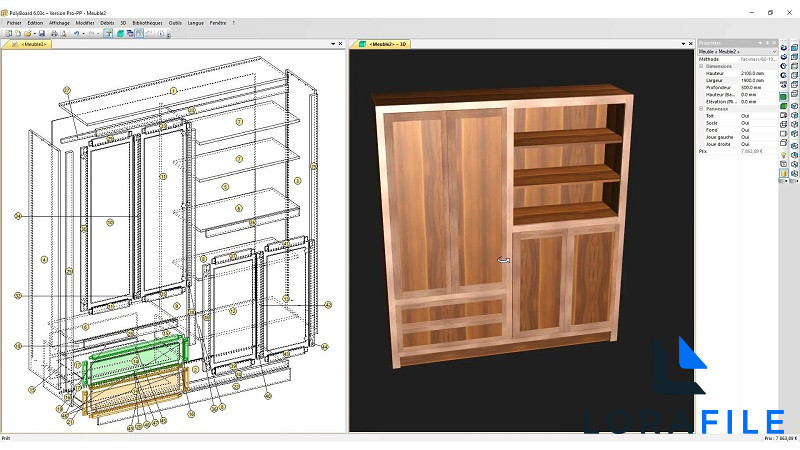The width and height of the screenshot is (800, 450).
Task: Open the Propriétés panel options arrow
Action: coord(760,43)
